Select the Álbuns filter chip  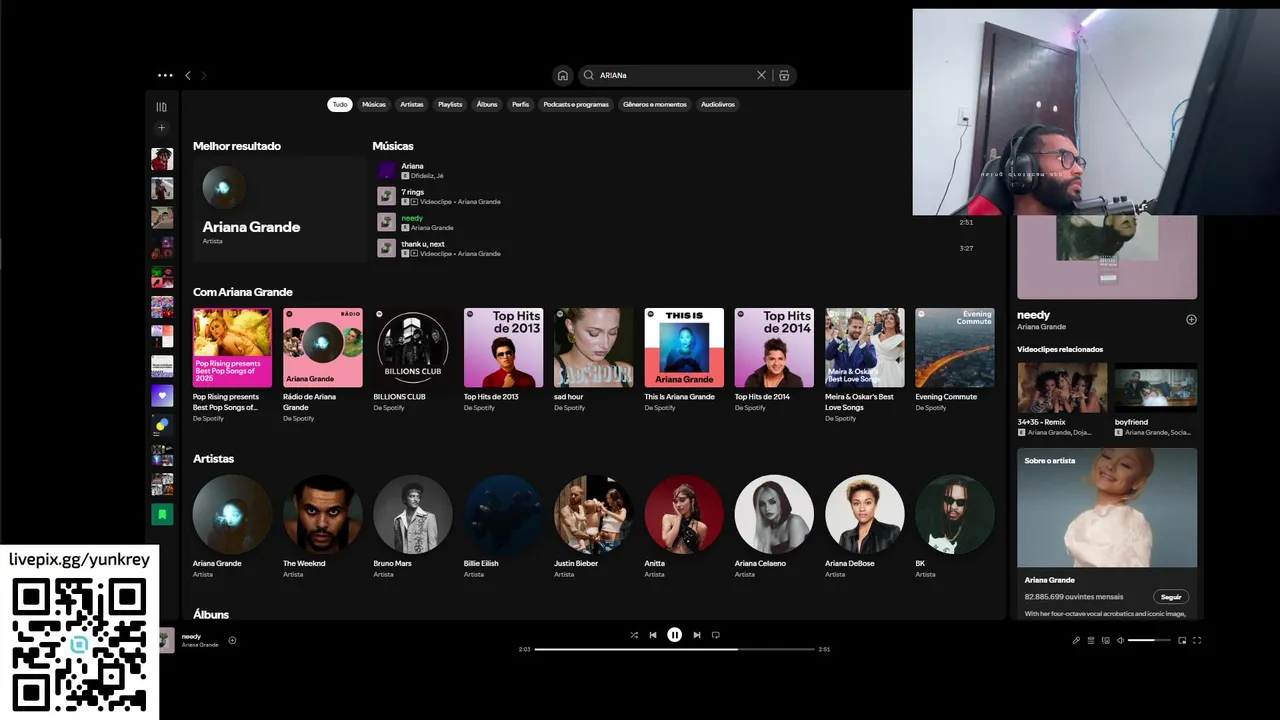tap(487, 104)
